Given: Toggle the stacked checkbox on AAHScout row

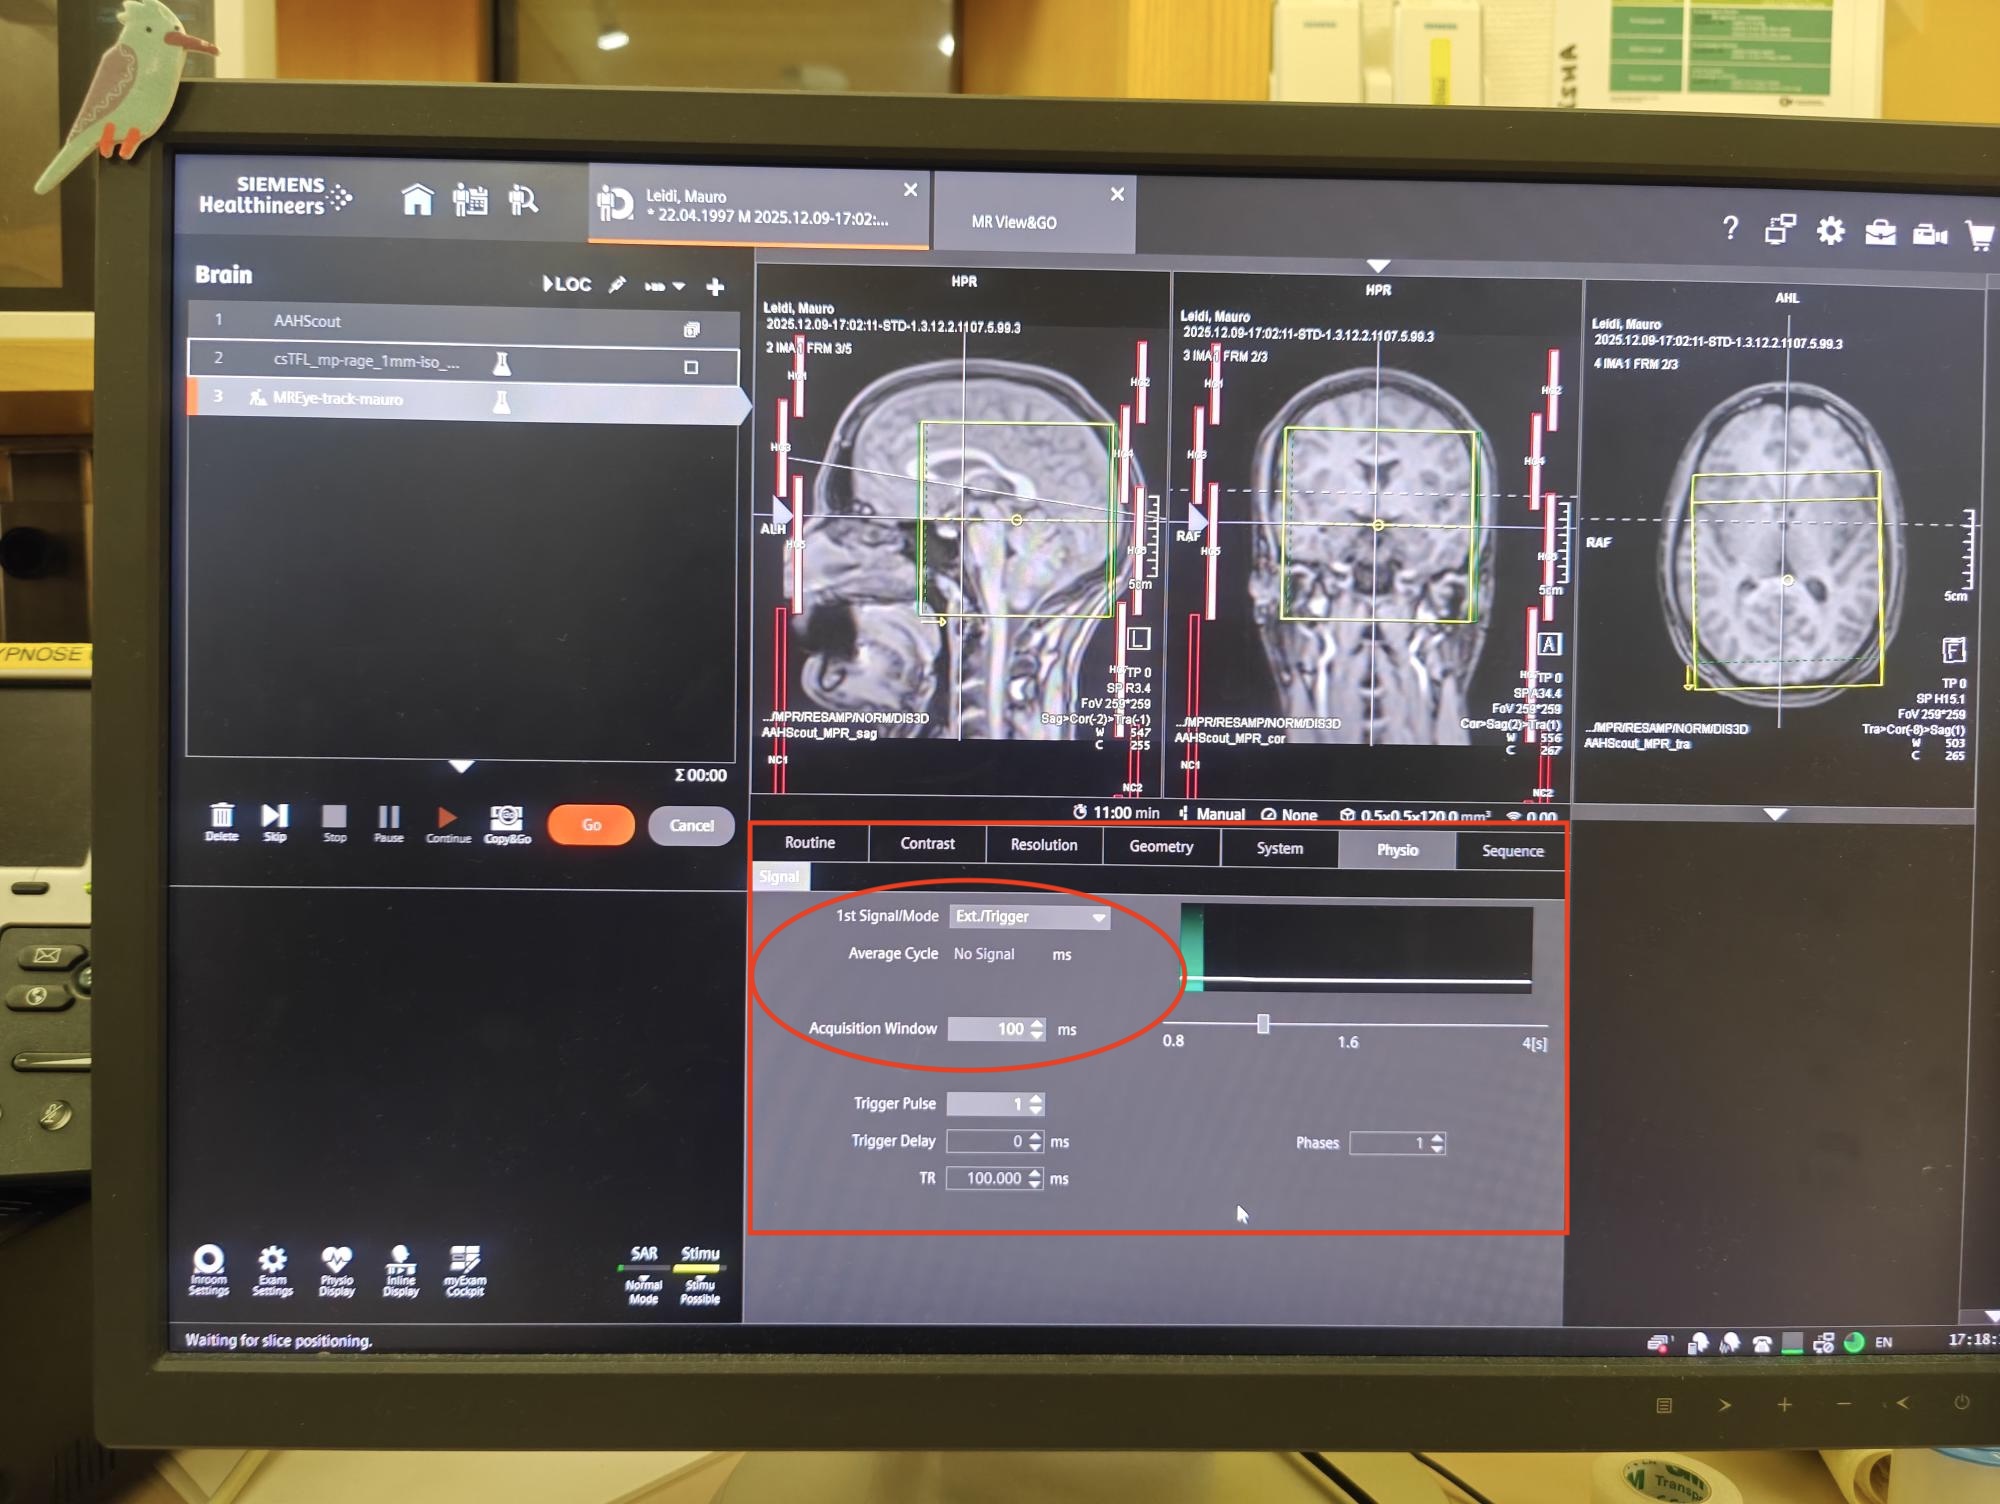Looking at the screenshot, I should pos(691,329).
